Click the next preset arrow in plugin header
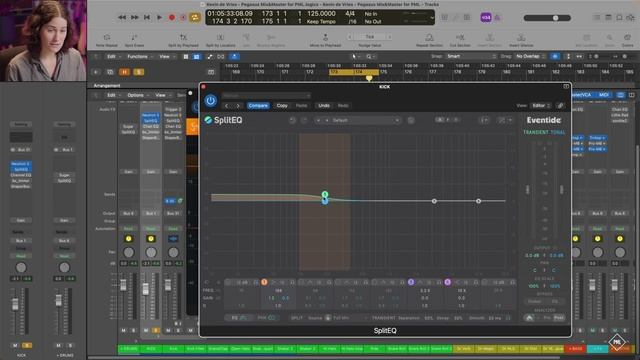Image resolution: width=640 pixels, height=360 pixels. [238, 106]
